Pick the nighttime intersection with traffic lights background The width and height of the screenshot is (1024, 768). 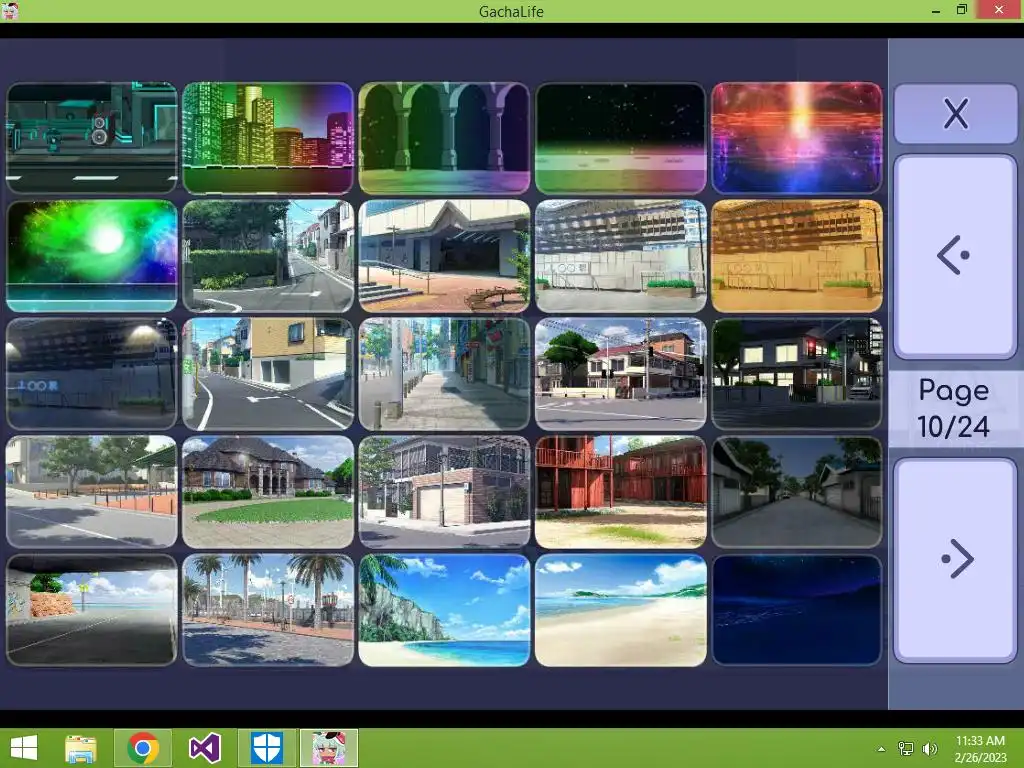[797, 374]
